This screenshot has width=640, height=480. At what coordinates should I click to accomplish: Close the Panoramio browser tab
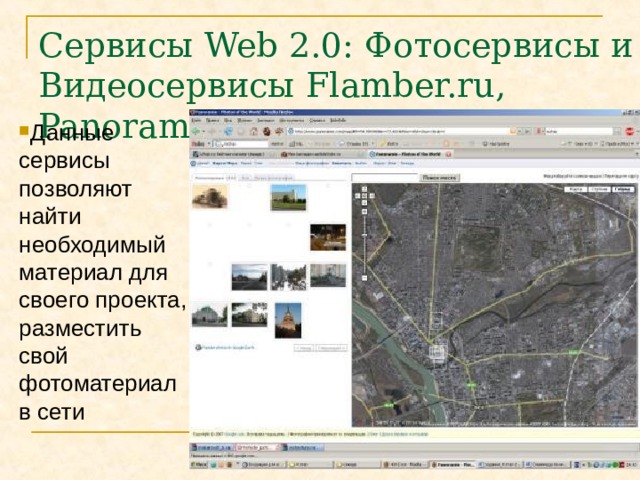pyautogui.click(x=448, y=154)
